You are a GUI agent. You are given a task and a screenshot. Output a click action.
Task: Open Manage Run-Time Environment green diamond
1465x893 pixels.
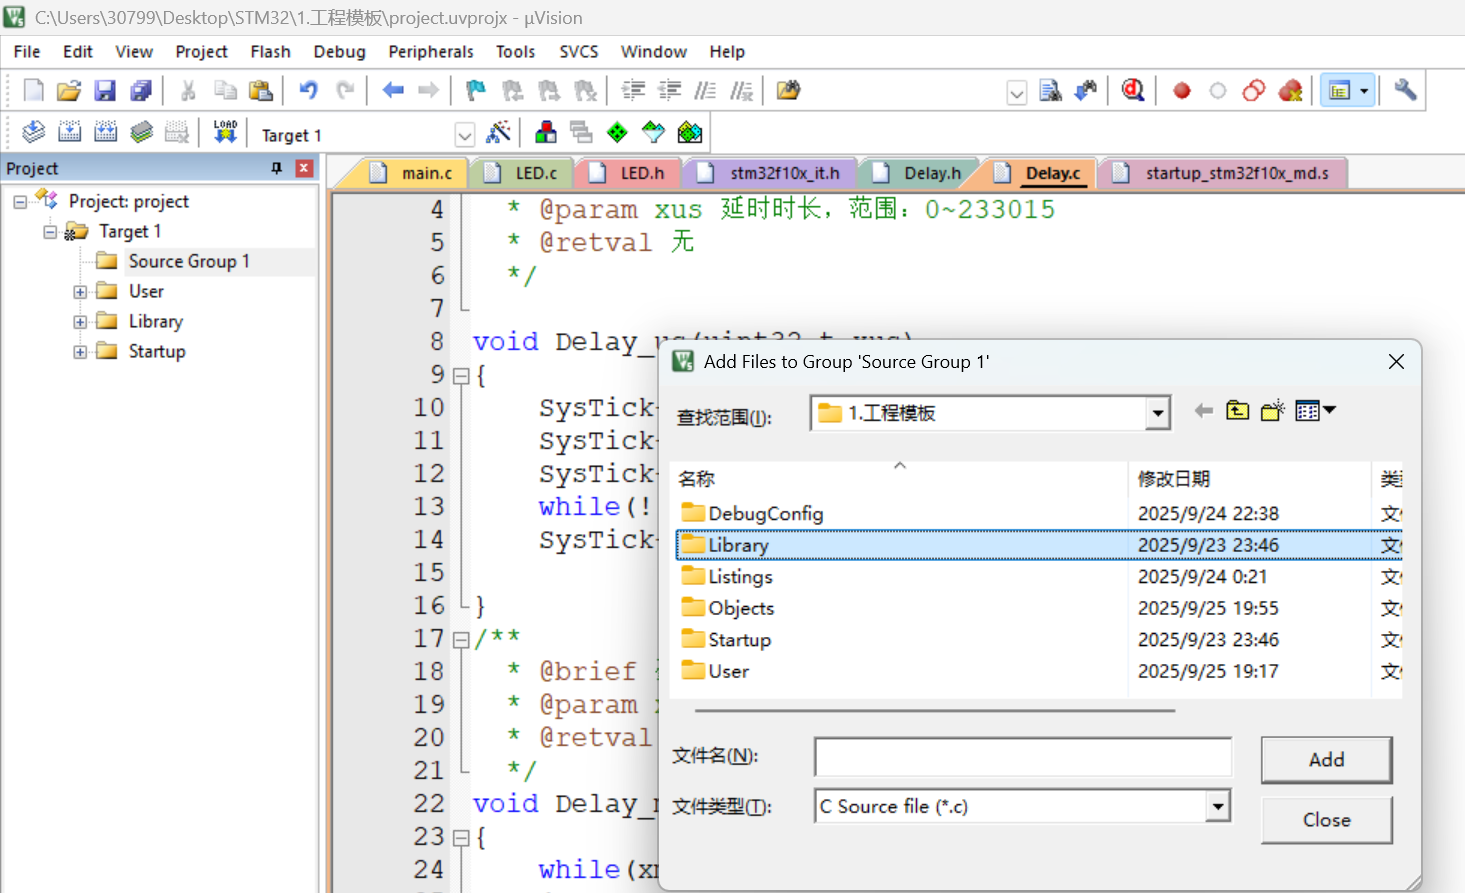click(x=618, y=132)
